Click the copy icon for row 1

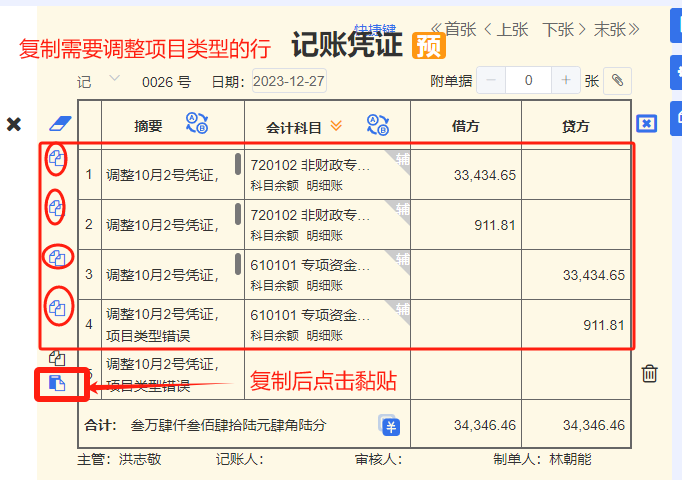57,158
